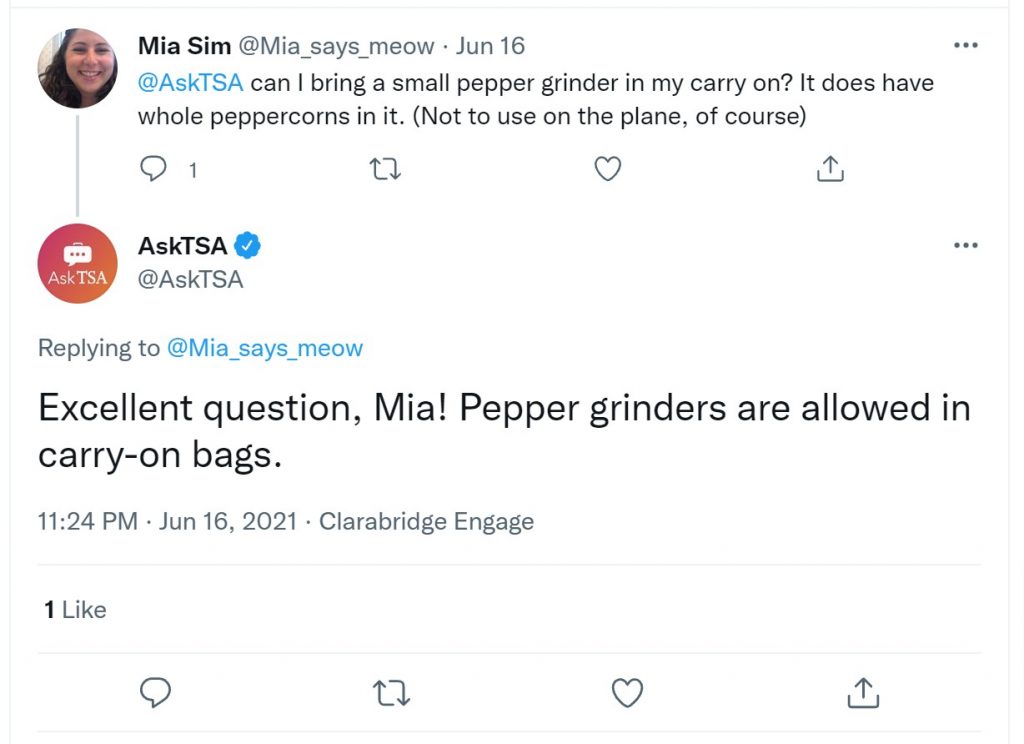Open more options for Mia Sim's tweet
The width and height of the screenshot is (1024, 744).
pos(965,45)
